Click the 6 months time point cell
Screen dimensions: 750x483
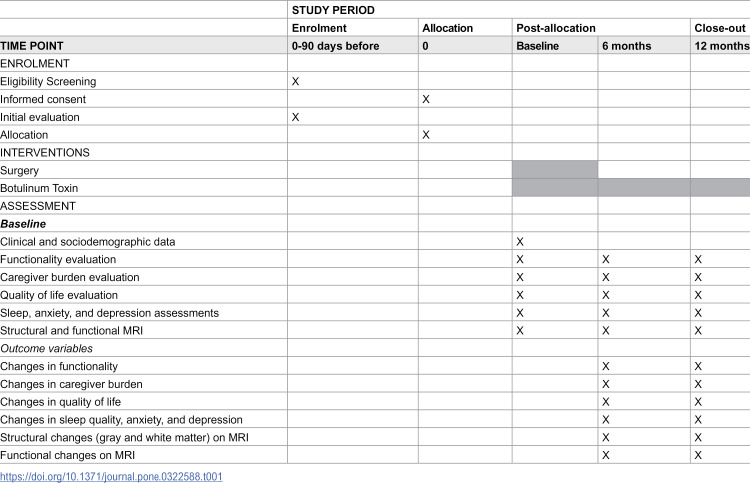(x=644, y=46)
